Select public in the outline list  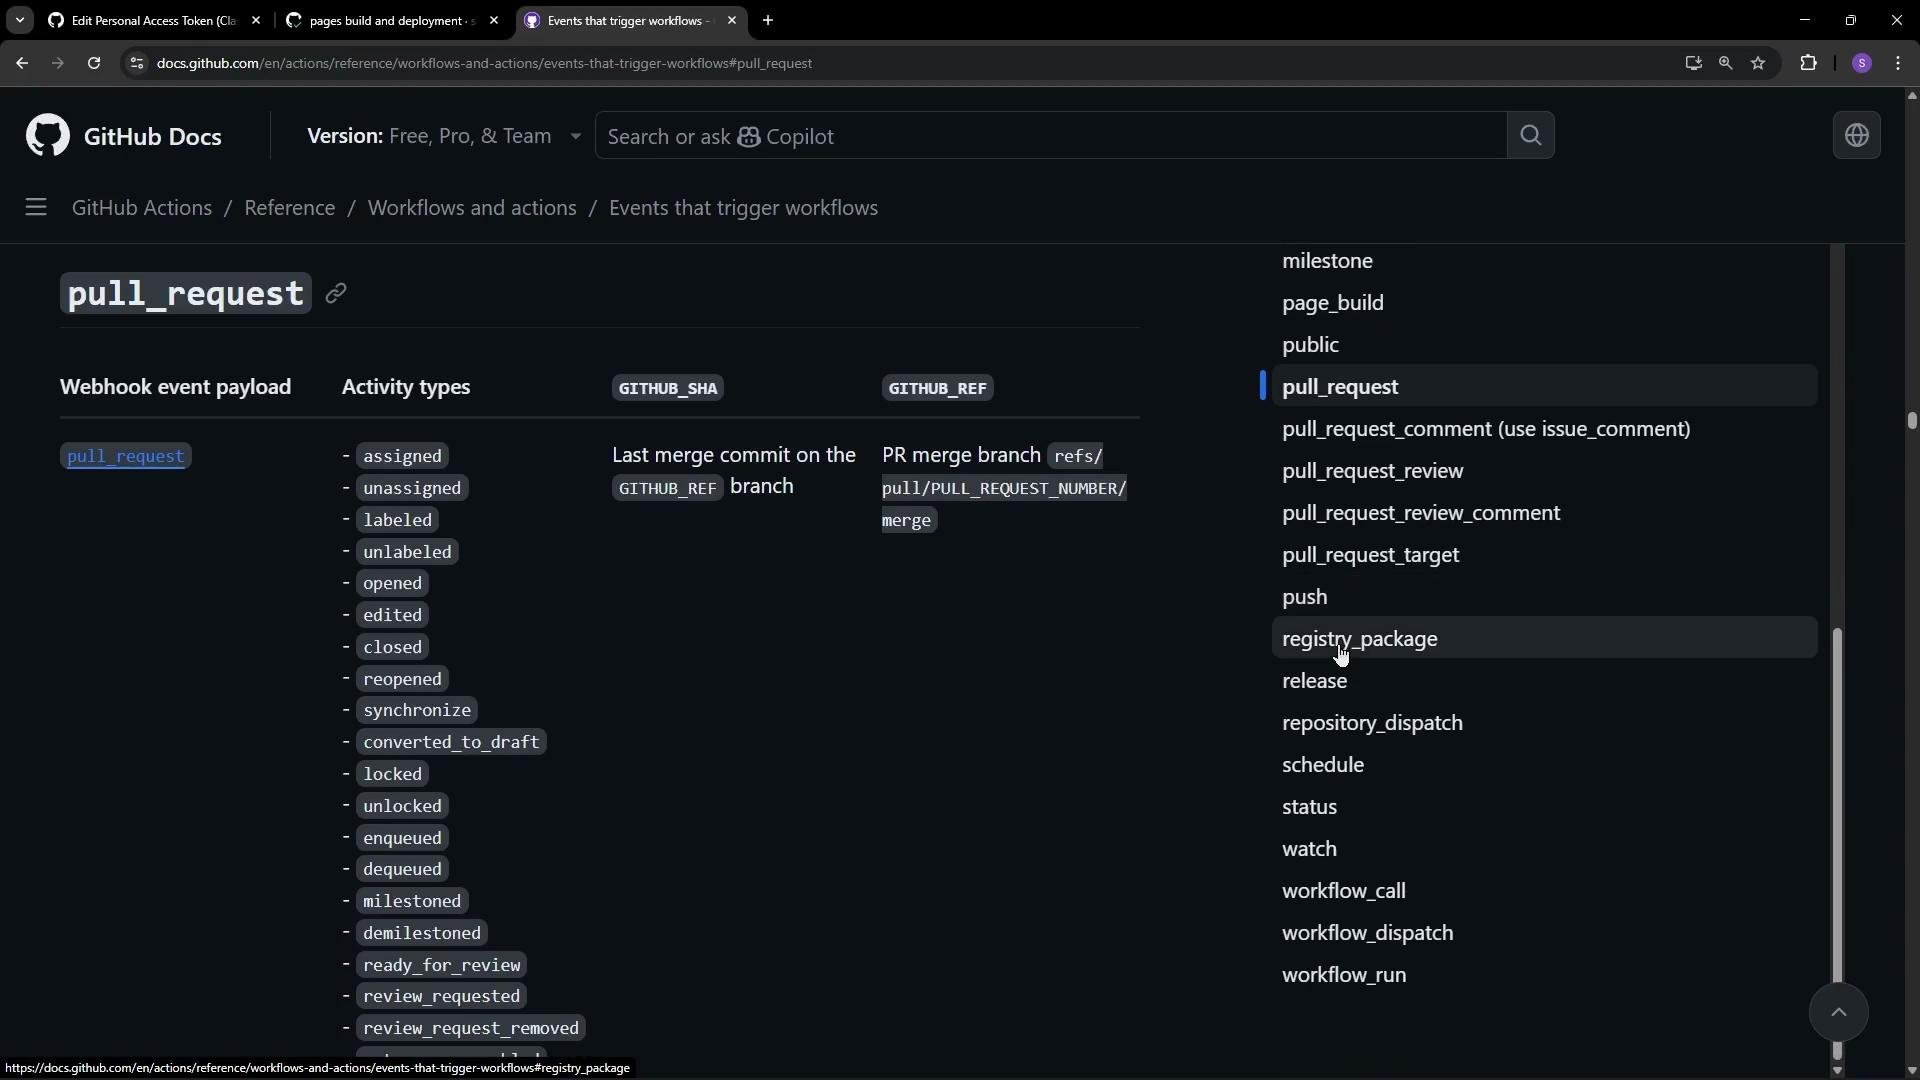[x=1310, y=345]
